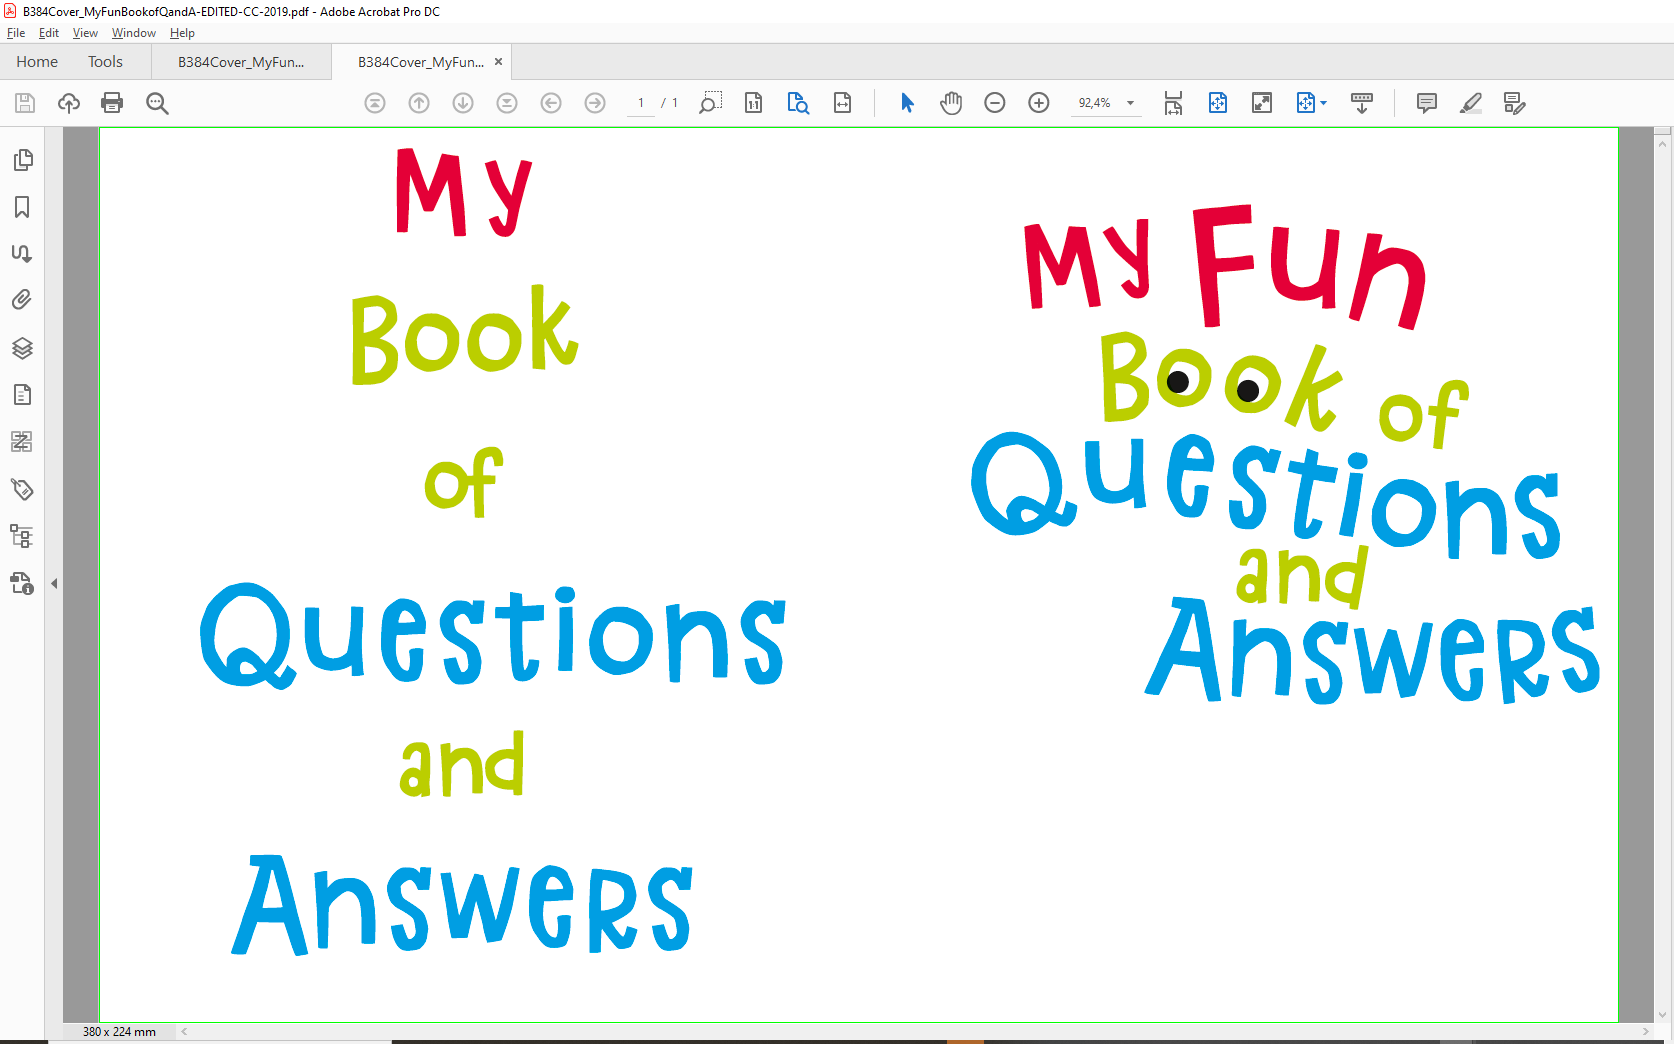The width and height of the screenshot is (1674, 1044).
Task: Open the Standards info panel
Action: [x=22, y=583]
